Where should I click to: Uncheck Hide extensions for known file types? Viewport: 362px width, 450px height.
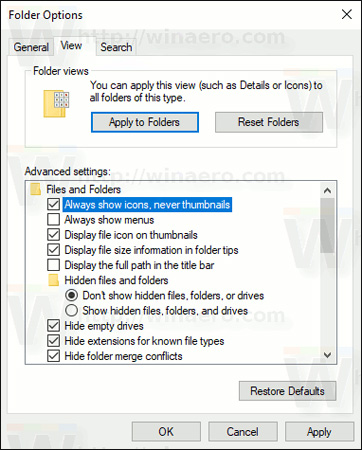pyautogui.click(x=53, y=341)
